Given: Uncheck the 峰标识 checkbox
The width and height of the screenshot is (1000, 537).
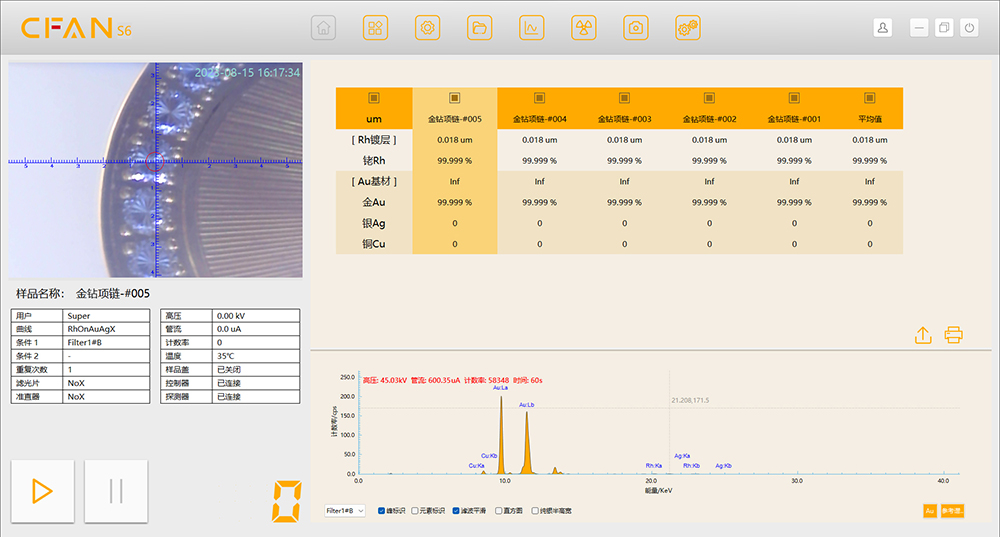Looking at the screenshot, I should tap(381, 511).
